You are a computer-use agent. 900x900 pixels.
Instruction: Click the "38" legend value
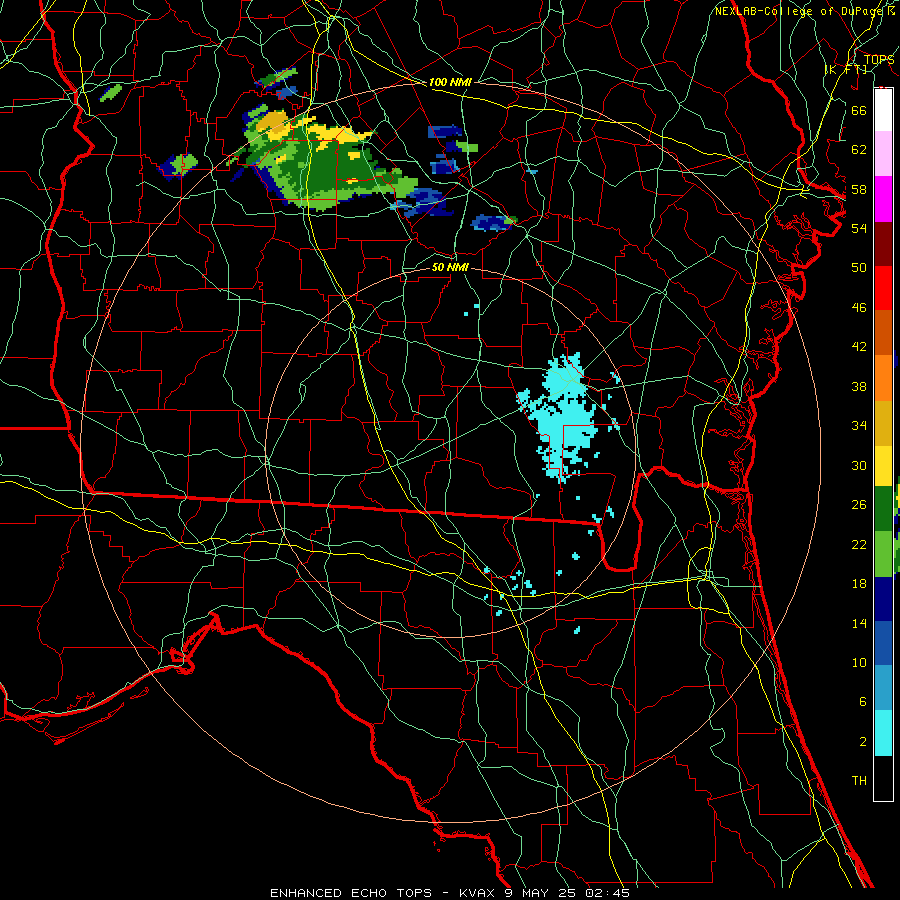859,386
